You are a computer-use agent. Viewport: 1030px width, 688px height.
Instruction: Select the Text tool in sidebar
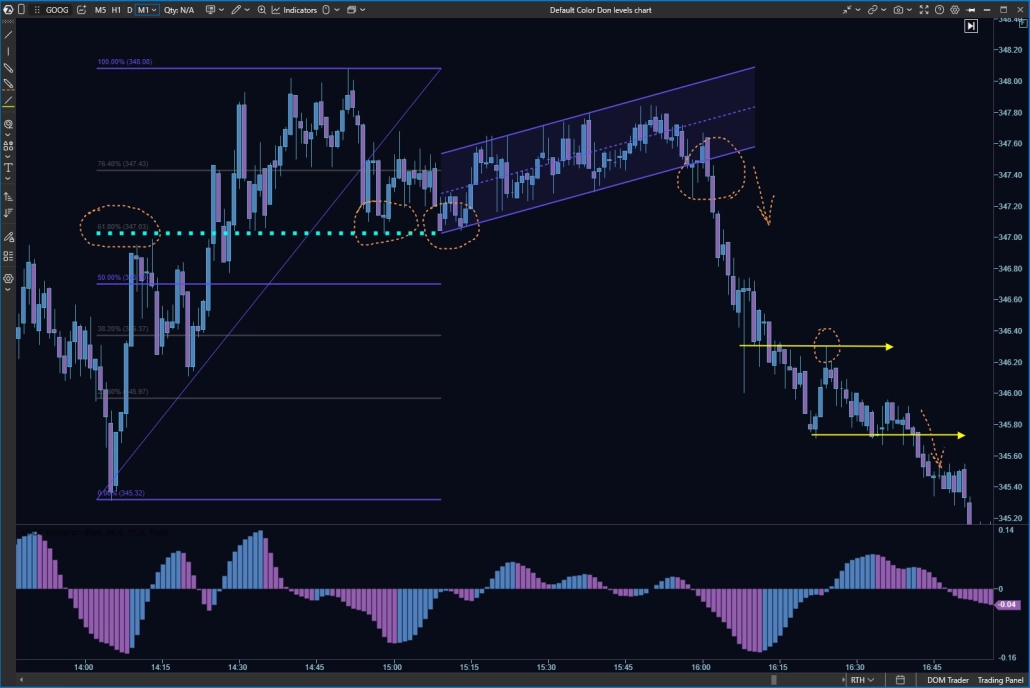coord(8,168)
